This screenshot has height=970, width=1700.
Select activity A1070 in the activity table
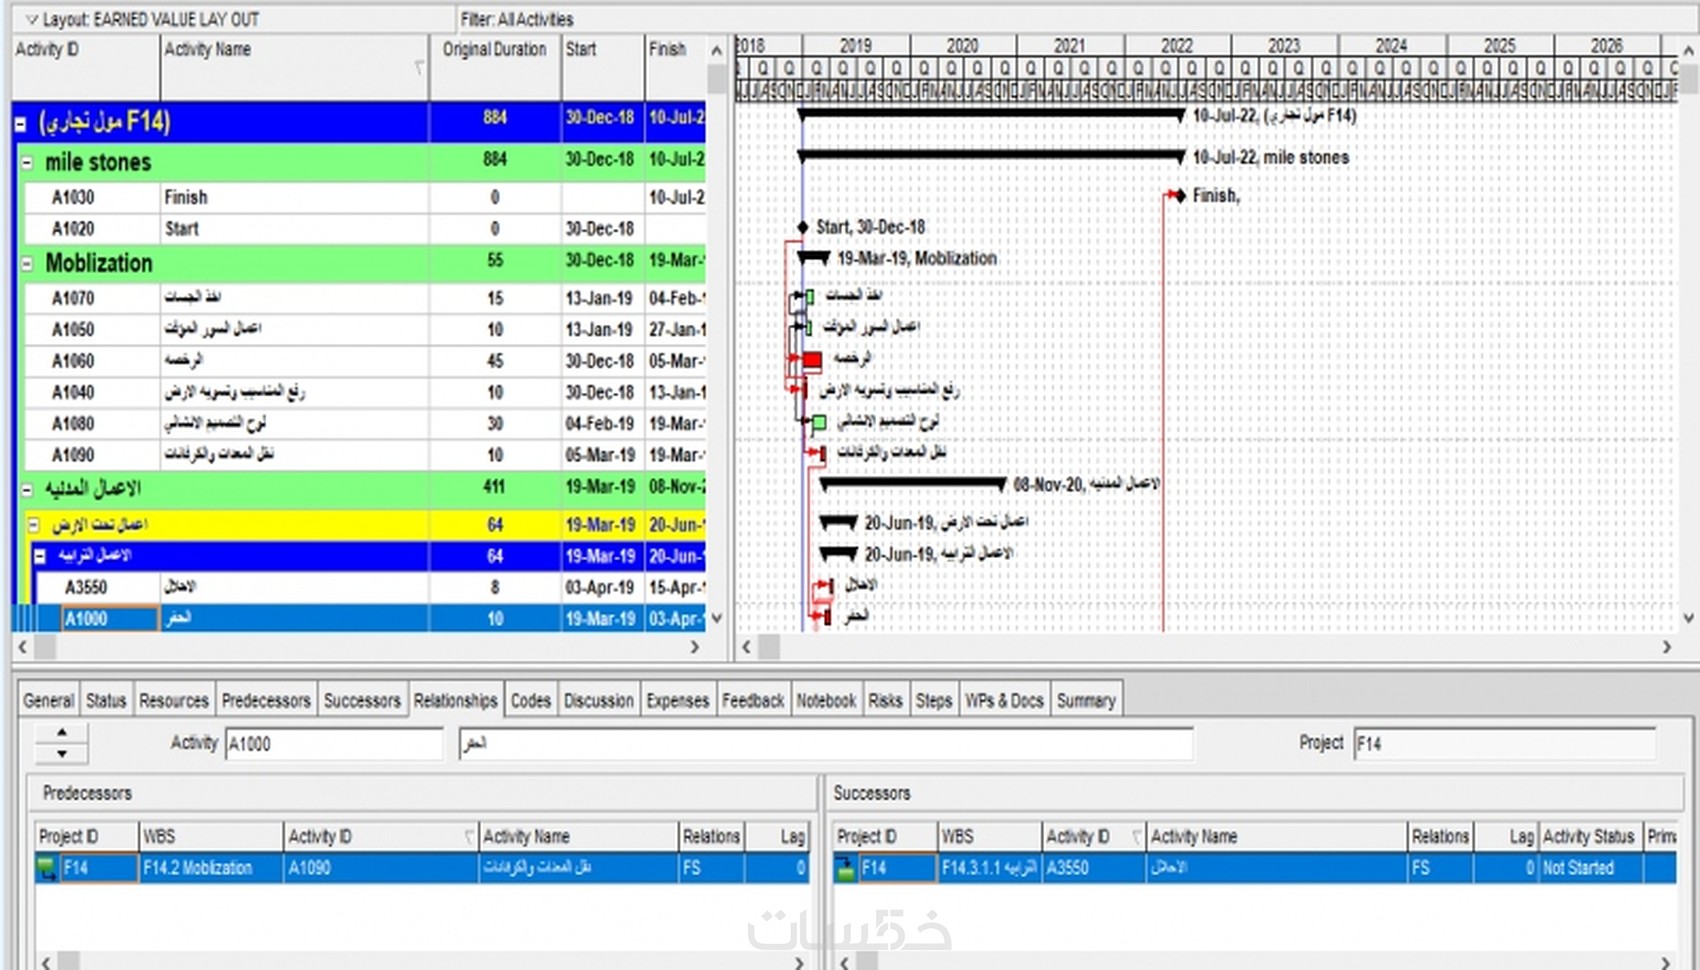(x=364, y=298)
